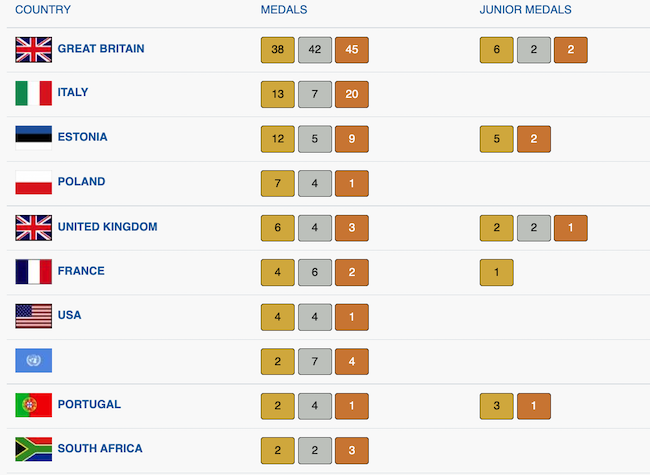This screenshot has width=650, height=475.
Task: Click the United Nations flag icon
Action: [33, 360]
